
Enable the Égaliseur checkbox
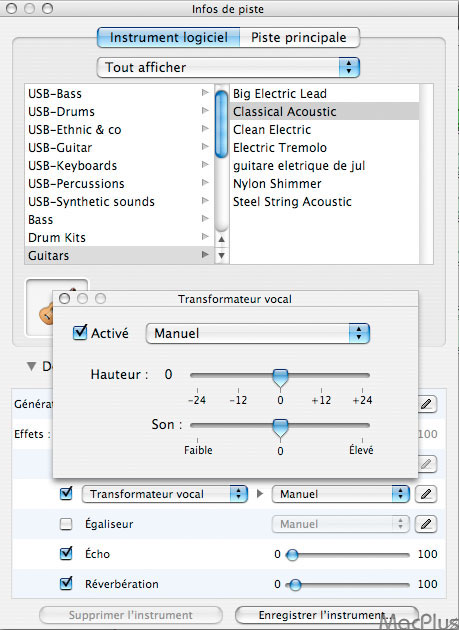pyautogui.click(x=66, y=524)
